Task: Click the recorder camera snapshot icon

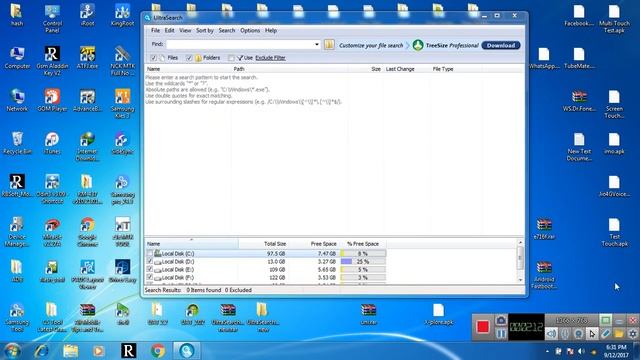Action: (x=501, y=320)
